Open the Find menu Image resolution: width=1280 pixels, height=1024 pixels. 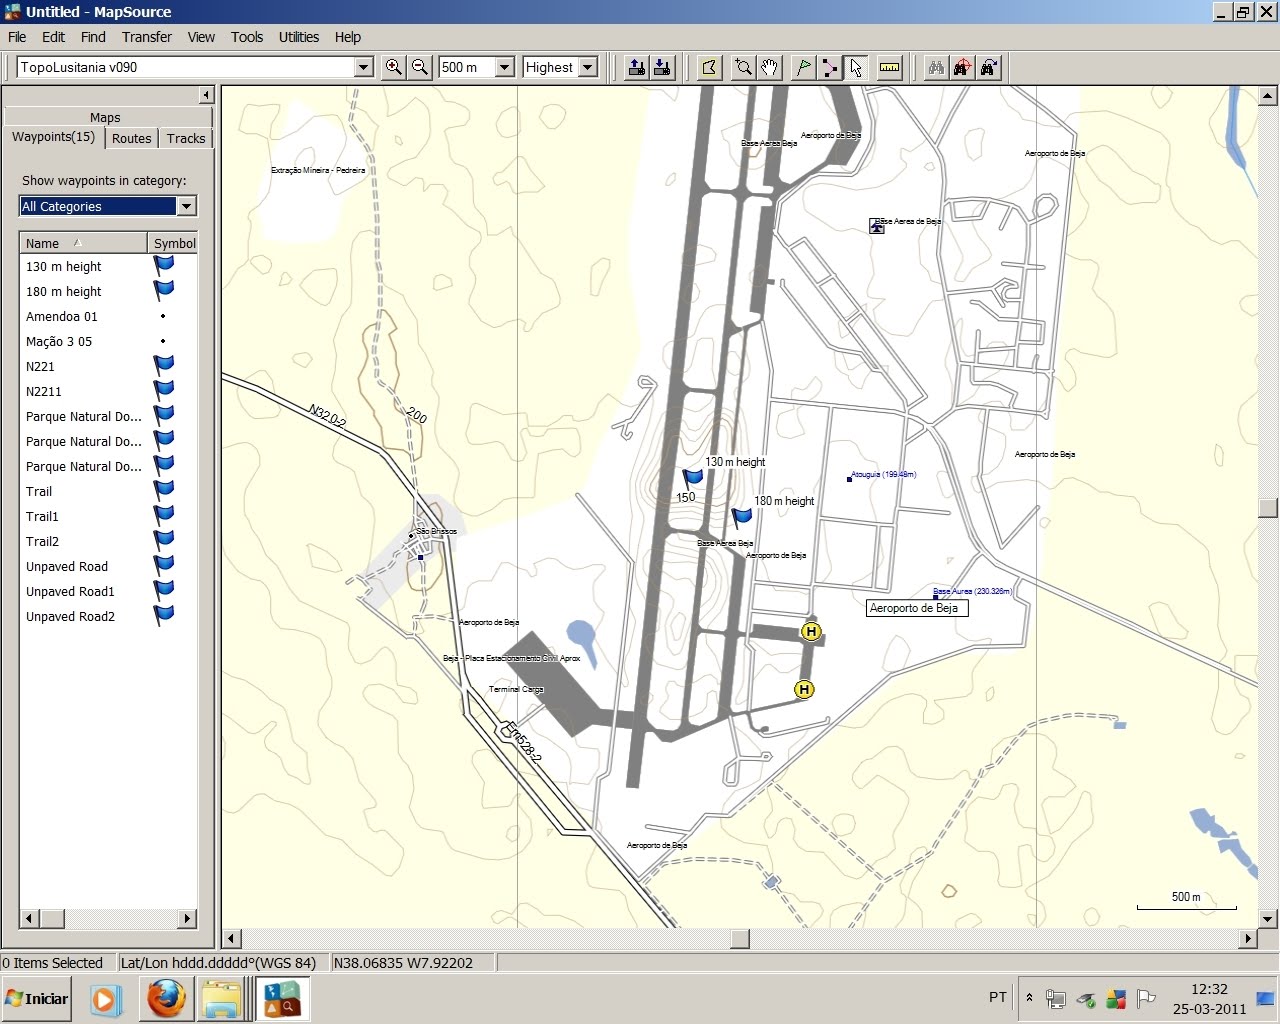tap(93, 37)
